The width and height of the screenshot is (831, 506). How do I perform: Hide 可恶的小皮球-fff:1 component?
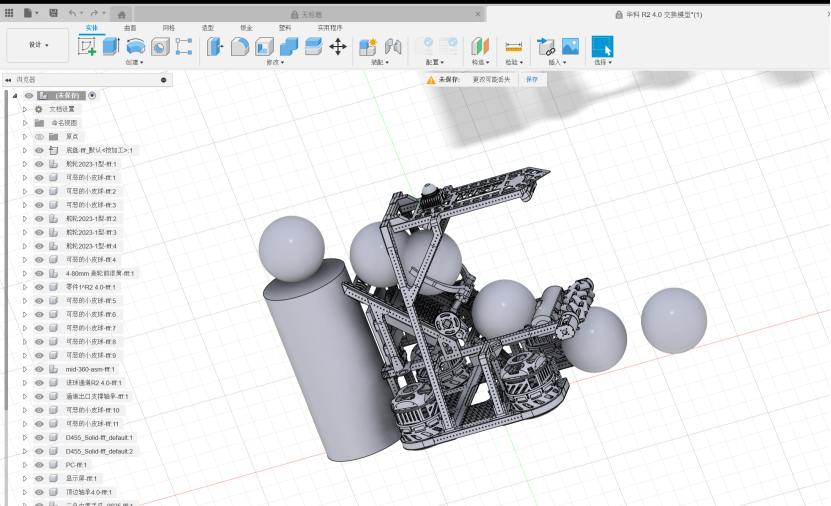pyautogui.click(x=39, y=177)
